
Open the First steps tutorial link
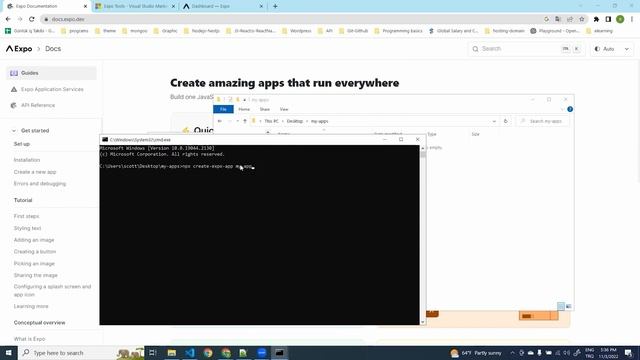click(27, 216)
